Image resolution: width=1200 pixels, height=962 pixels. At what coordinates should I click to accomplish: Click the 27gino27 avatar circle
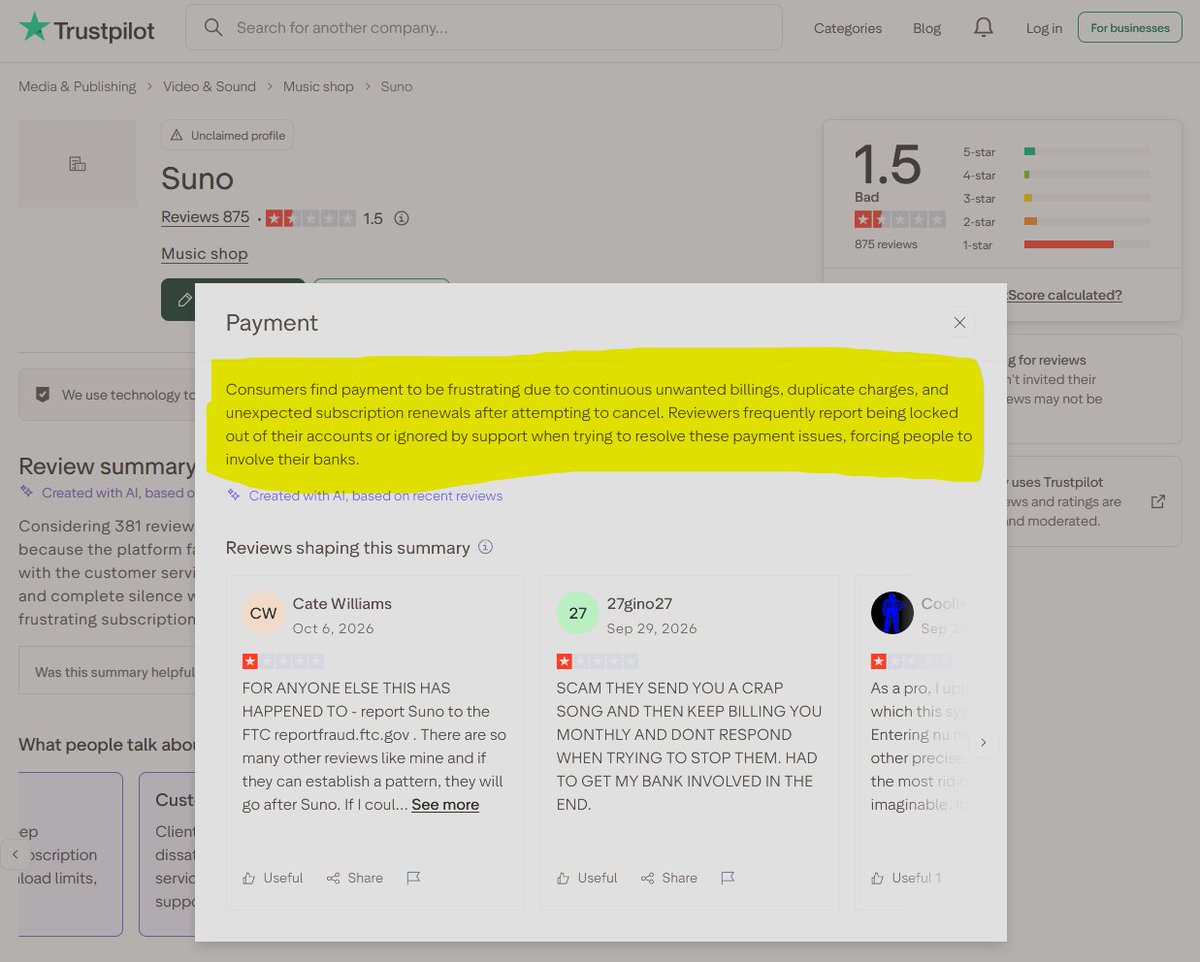tap(577, 613)
